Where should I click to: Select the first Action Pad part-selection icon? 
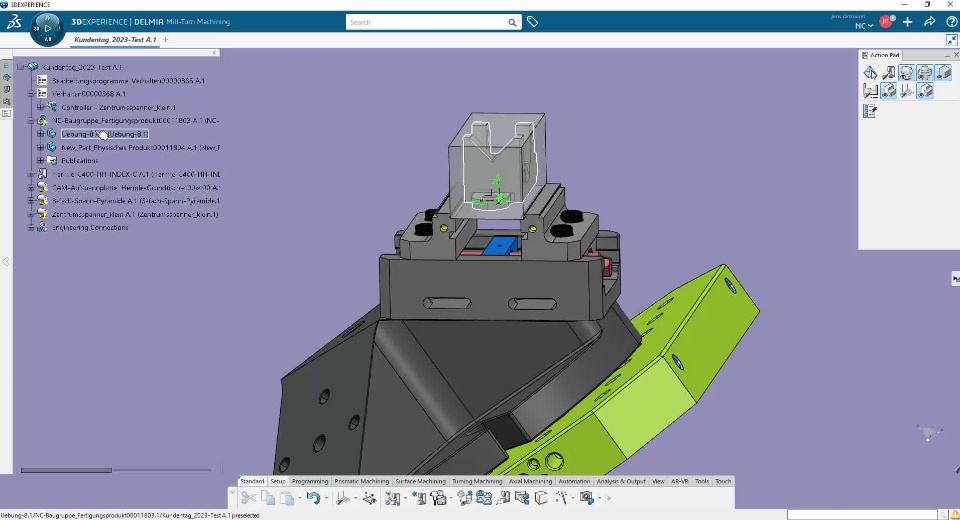coord(870,73)
